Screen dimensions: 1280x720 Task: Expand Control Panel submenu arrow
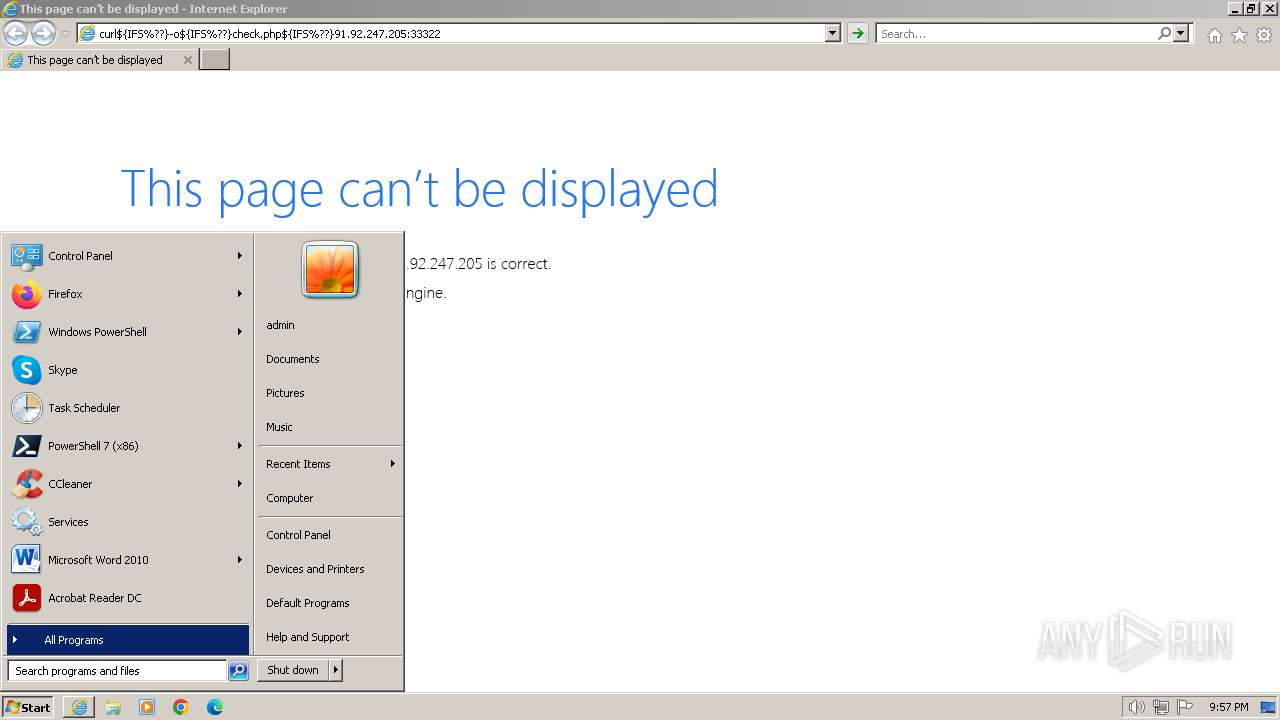point(239,256)
